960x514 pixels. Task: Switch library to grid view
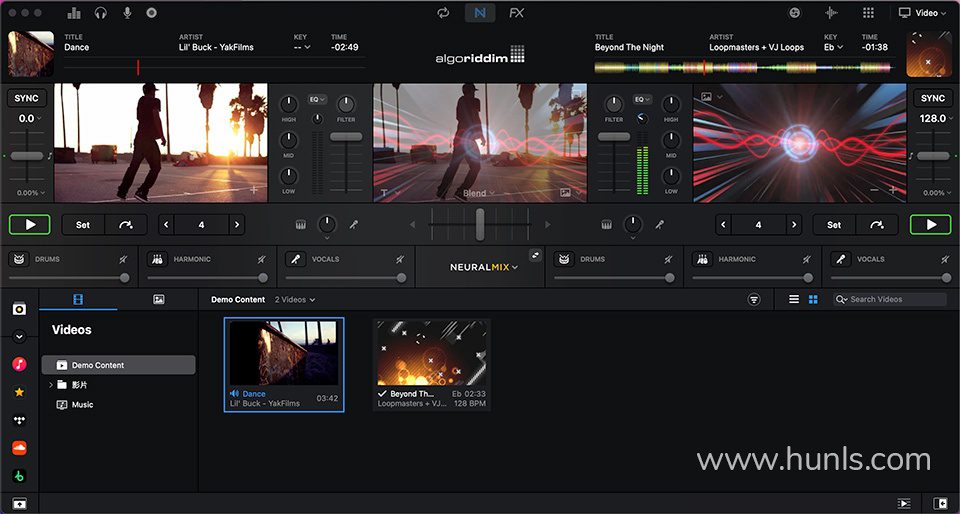[813, 299]
